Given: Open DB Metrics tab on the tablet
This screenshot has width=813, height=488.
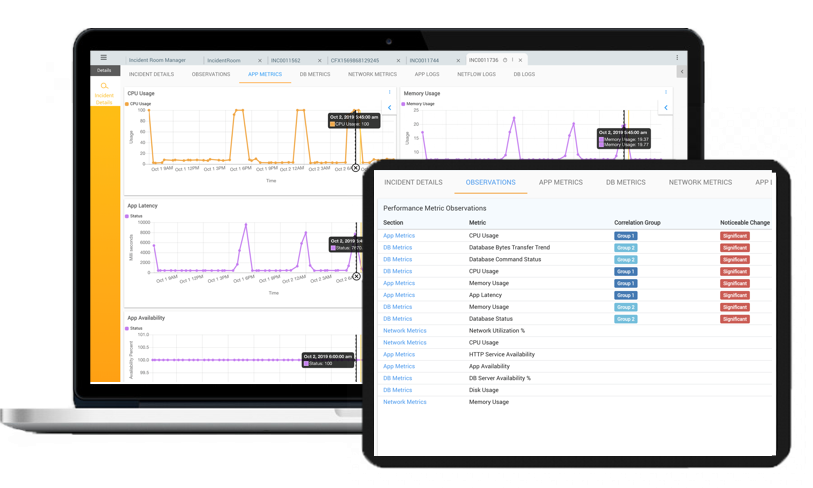Looking at the screenshot, I should (x=626, y=183).
